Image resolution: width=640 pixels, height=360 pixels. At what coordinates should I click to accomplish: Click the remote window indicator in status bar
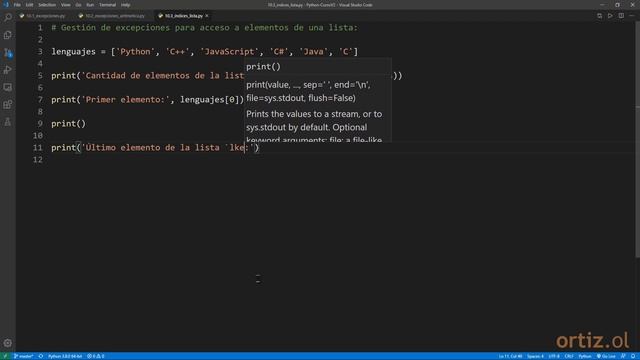point(5,356)
